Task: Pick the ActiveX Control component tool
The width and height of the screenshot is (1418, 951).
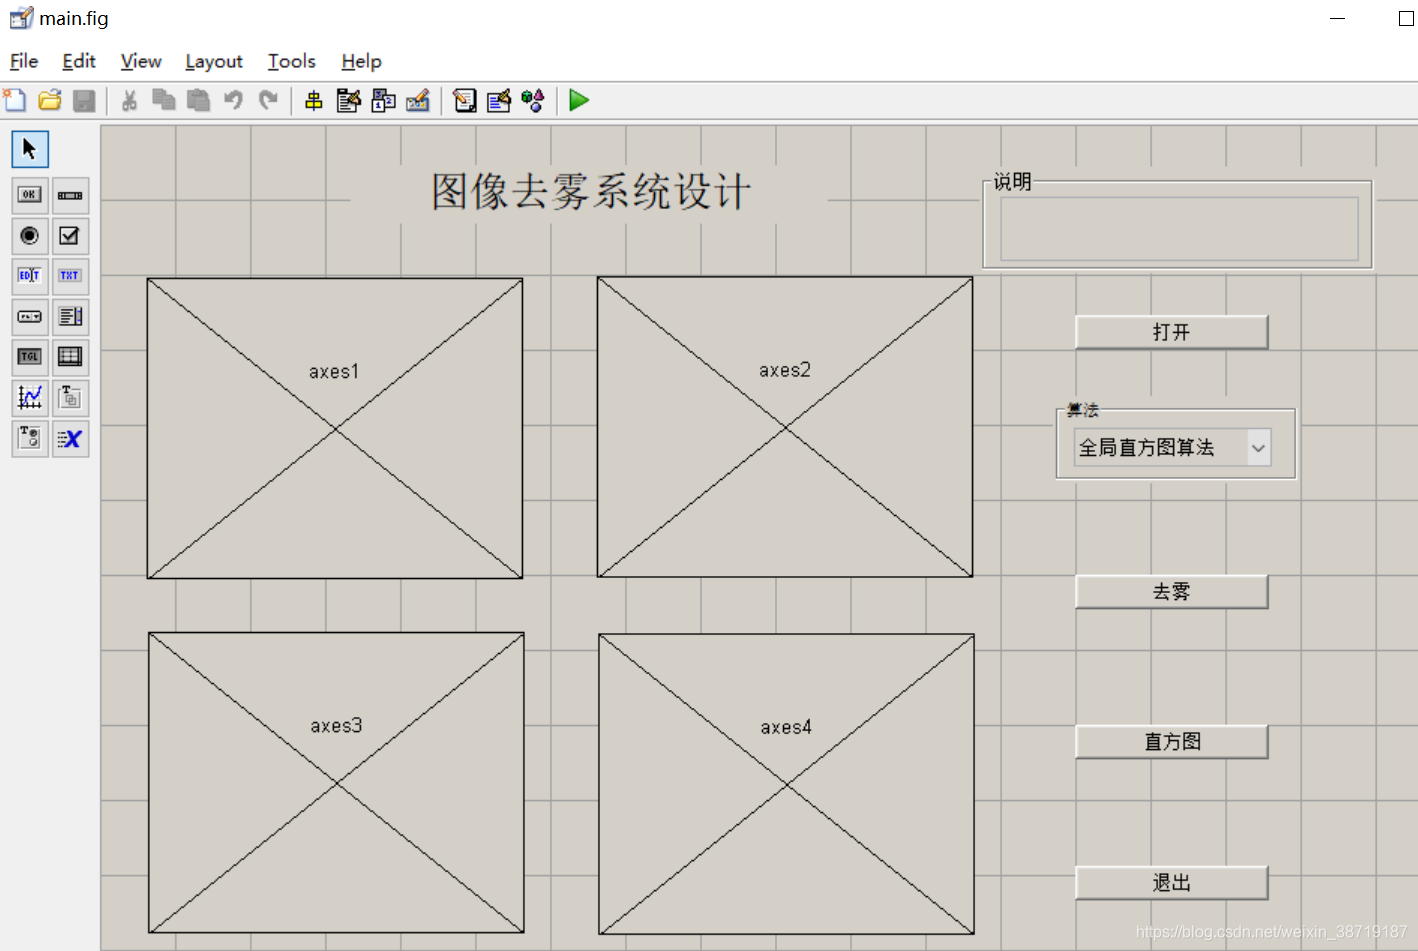Action: [x=70, y=438]
